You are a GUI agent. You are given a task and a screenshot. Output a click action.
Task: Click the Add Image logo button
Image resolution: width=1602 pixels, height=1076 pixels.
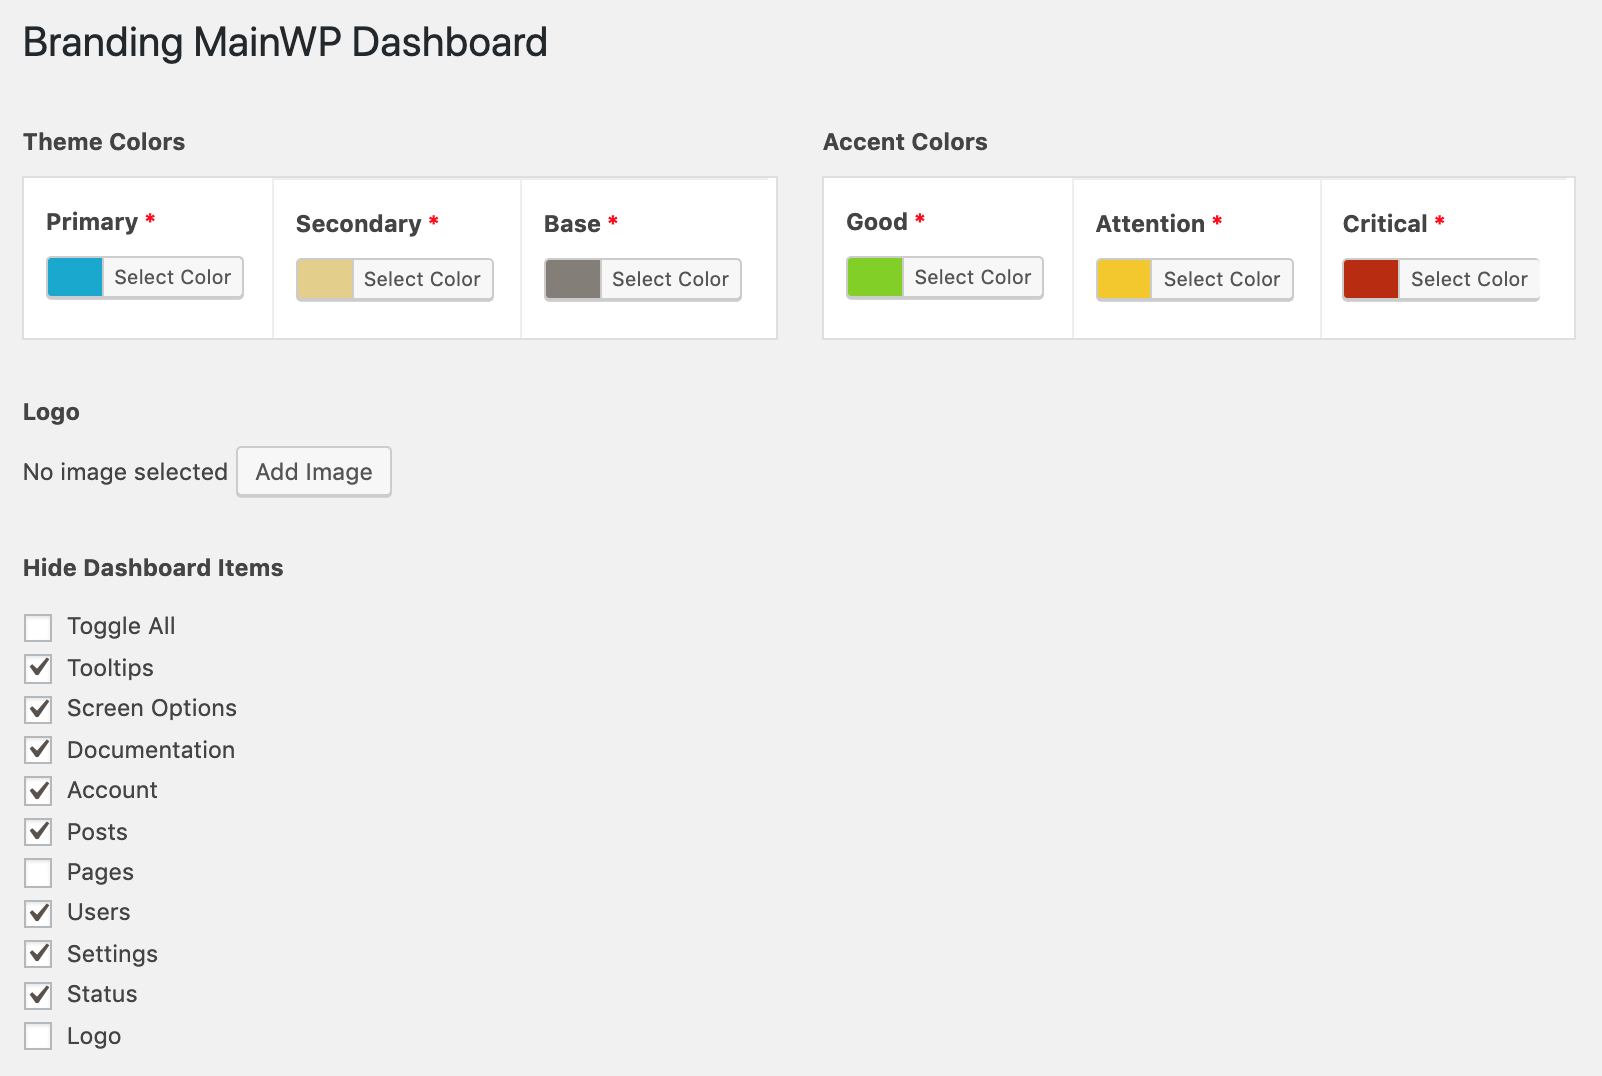coord(314,472)
